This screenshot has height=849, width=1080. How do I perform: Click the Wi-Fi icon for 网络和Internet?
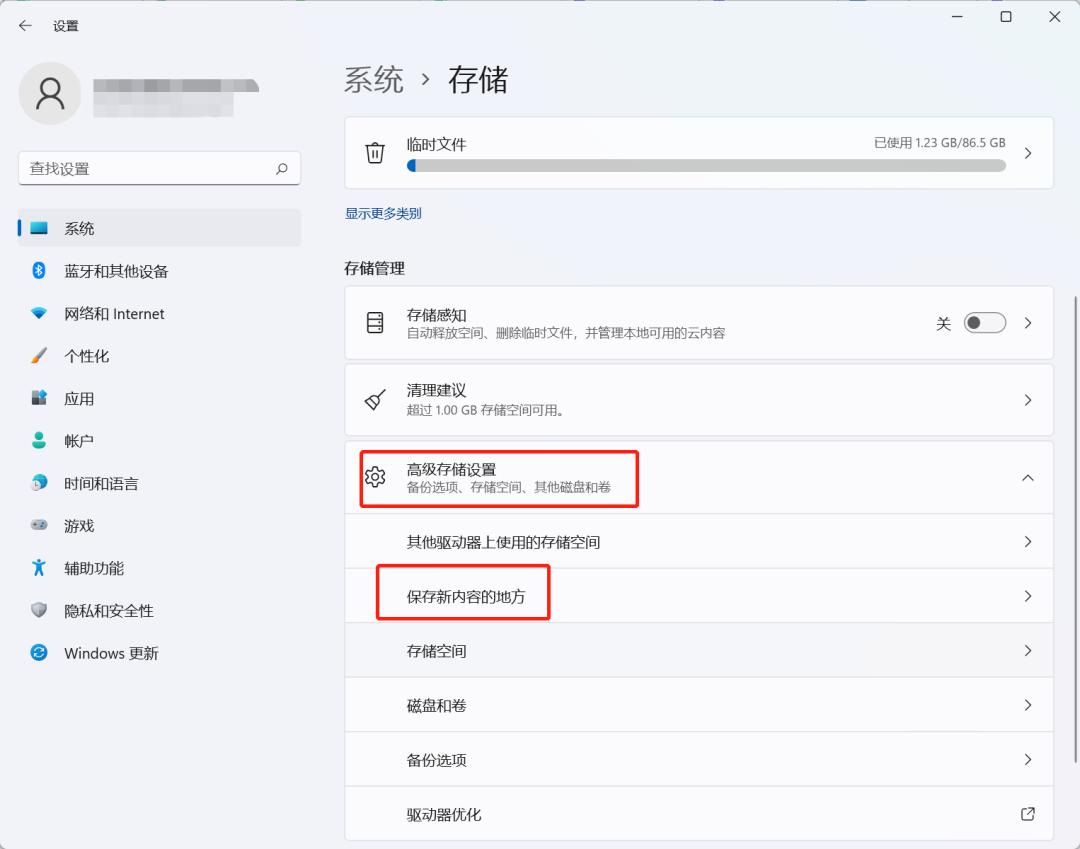pos(37,313)
